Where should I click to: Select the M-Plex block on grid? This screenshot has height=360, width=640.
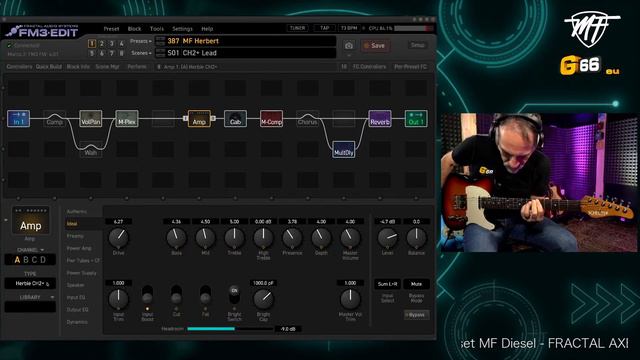pos(127,118)
